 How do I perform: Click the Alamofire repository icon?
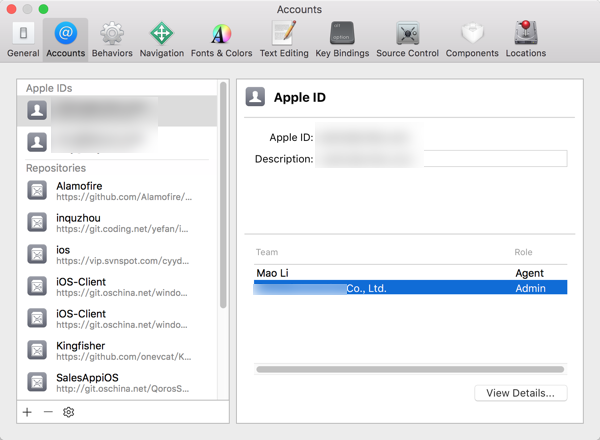pos(37,191)
